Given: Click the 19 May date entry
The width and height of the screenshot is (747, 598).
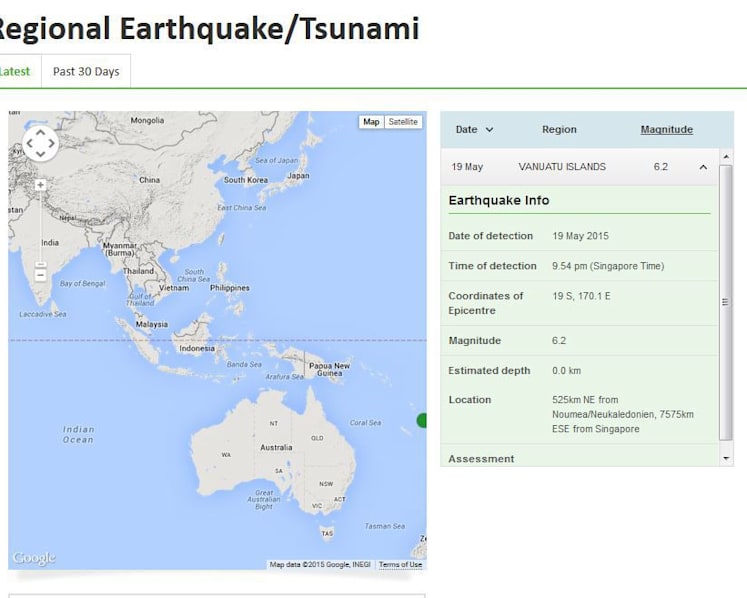Looking at the screenshot, I should point(467,167).
